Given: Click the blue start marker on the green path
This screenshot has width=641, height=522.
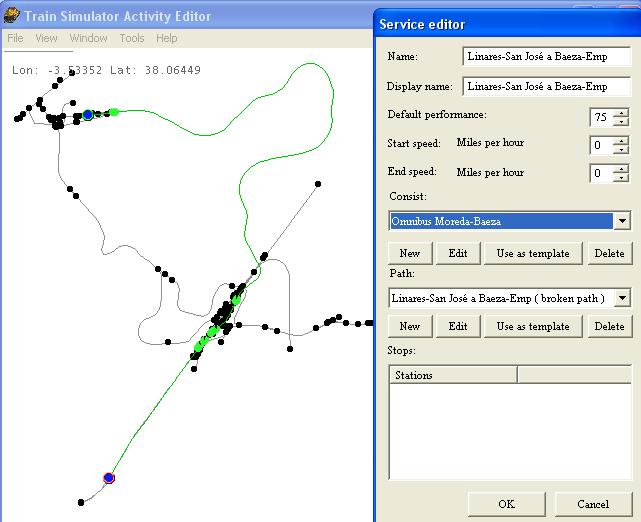Looking at the screenshot, I should point(88,116).
